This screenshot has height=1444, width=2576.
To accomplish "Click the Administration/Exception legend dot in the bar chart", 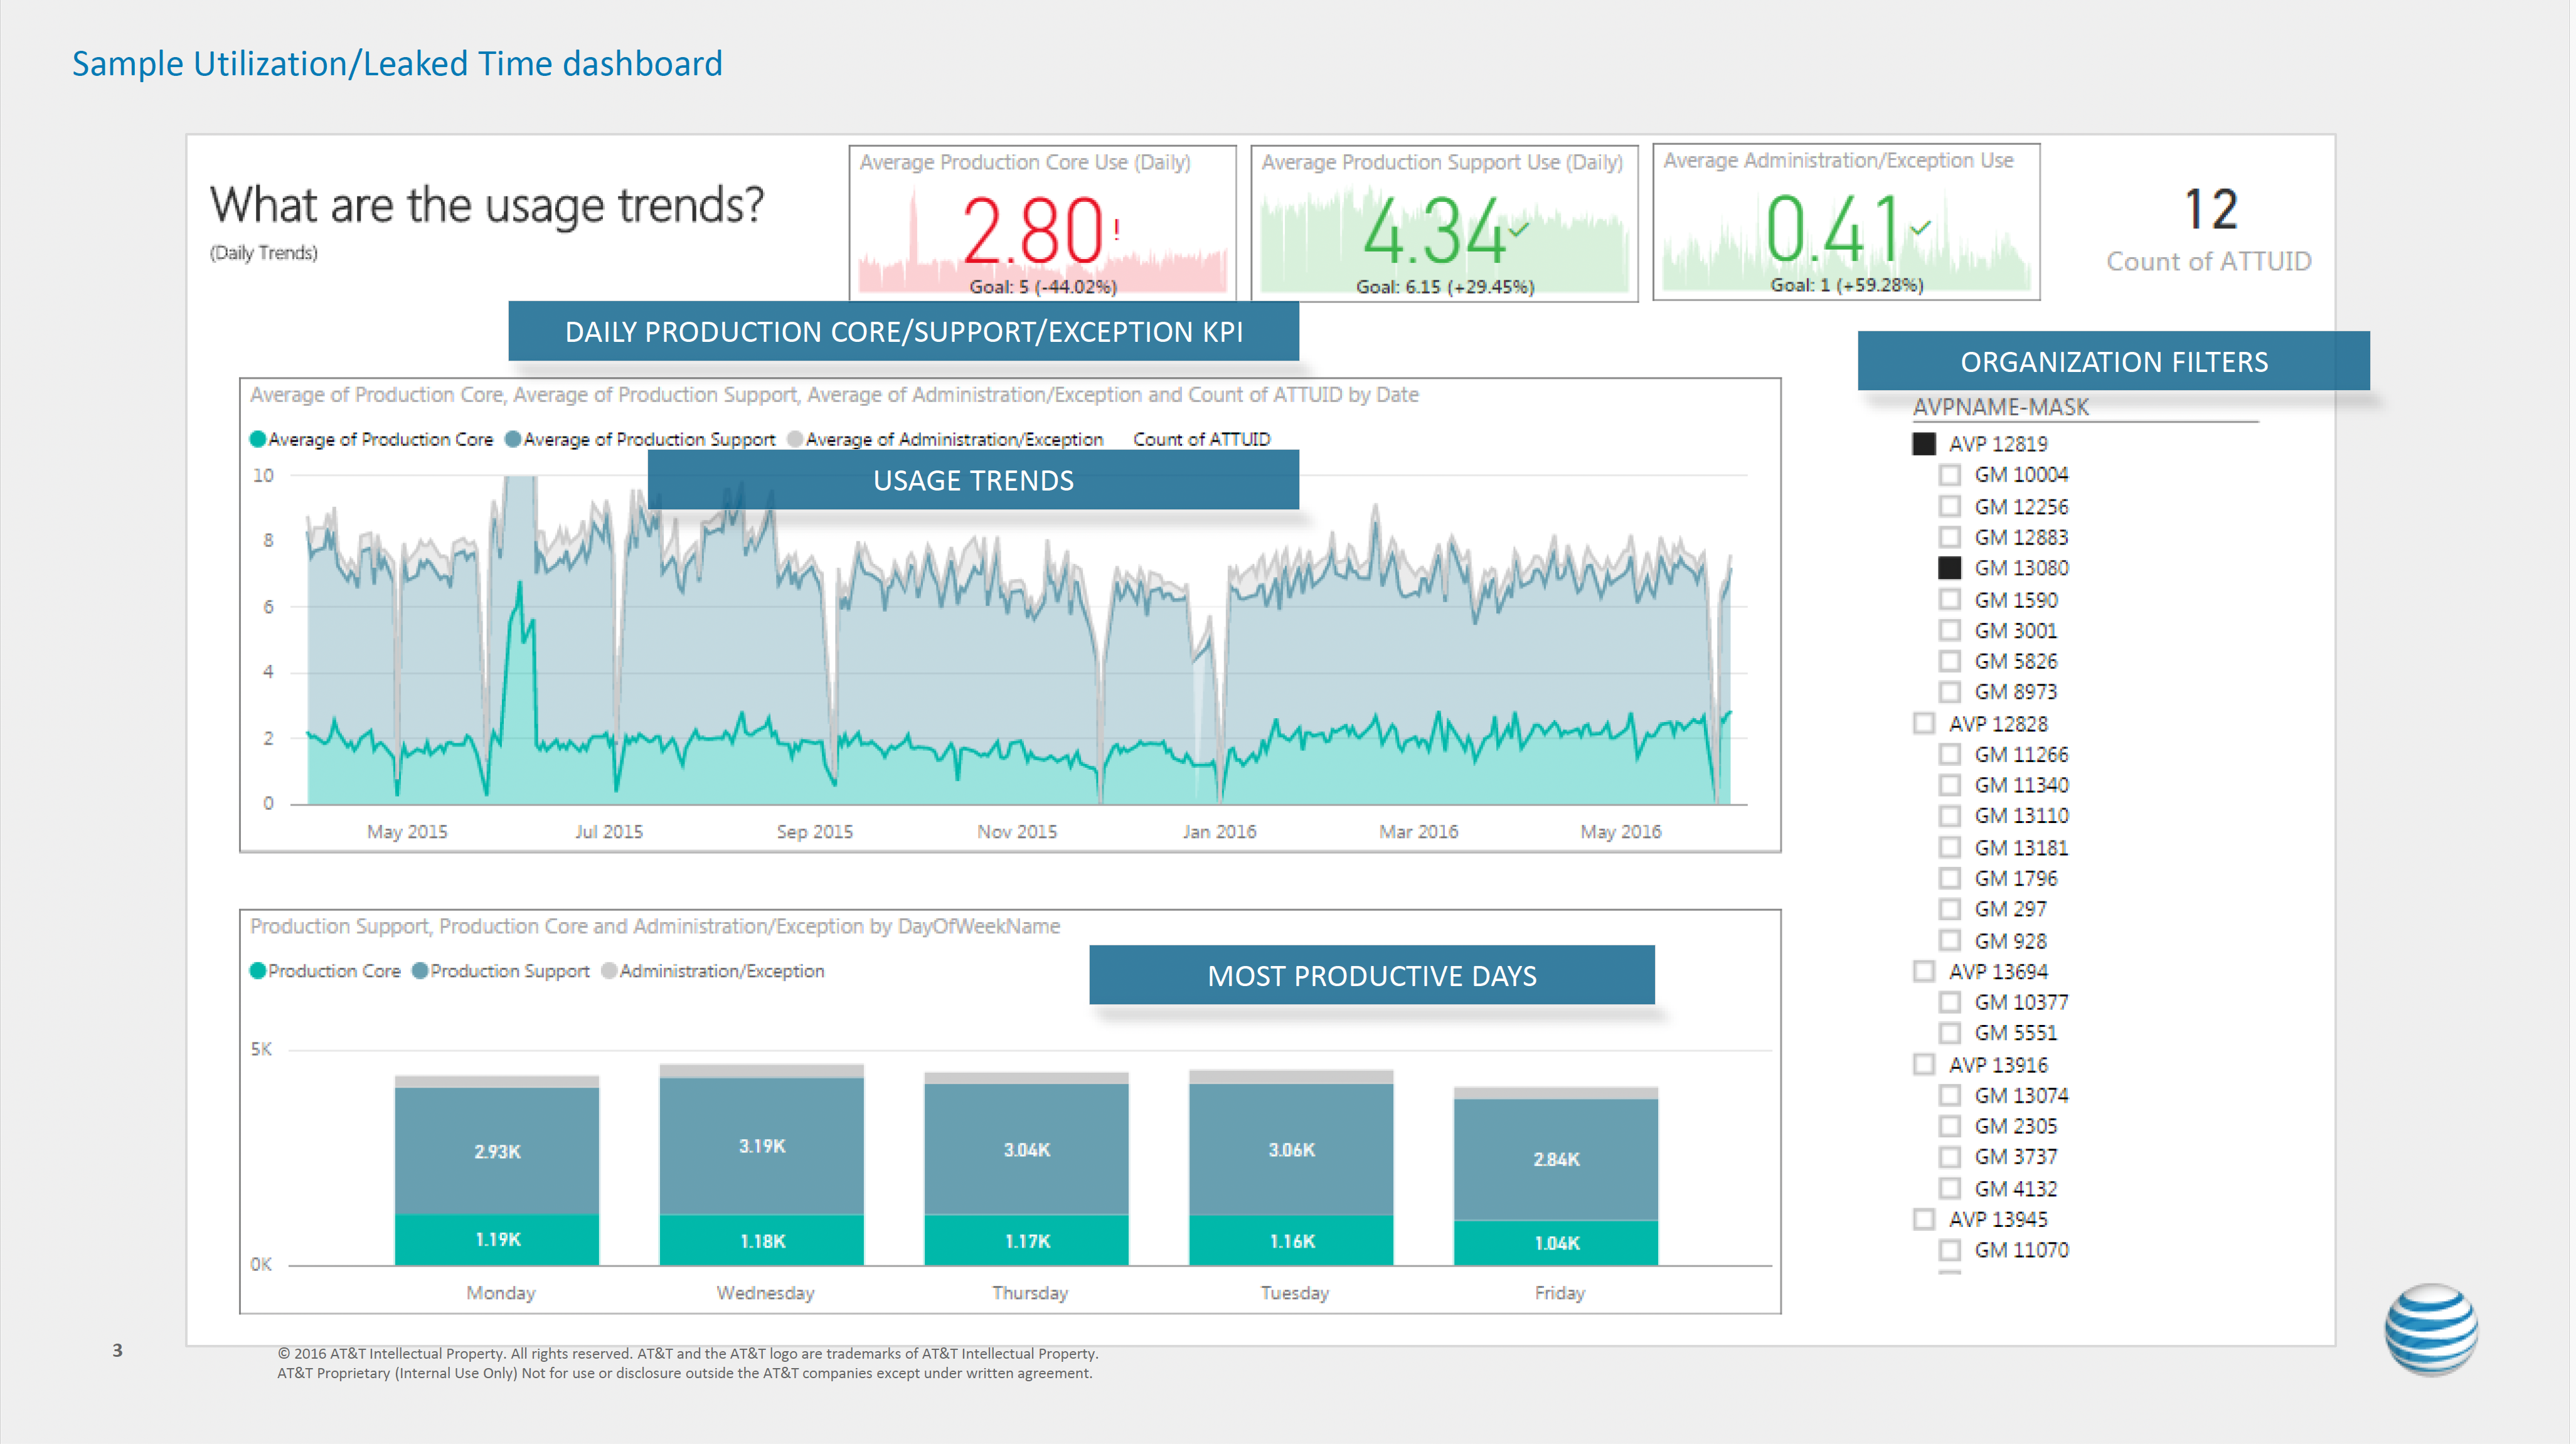I will coord(609,971).
